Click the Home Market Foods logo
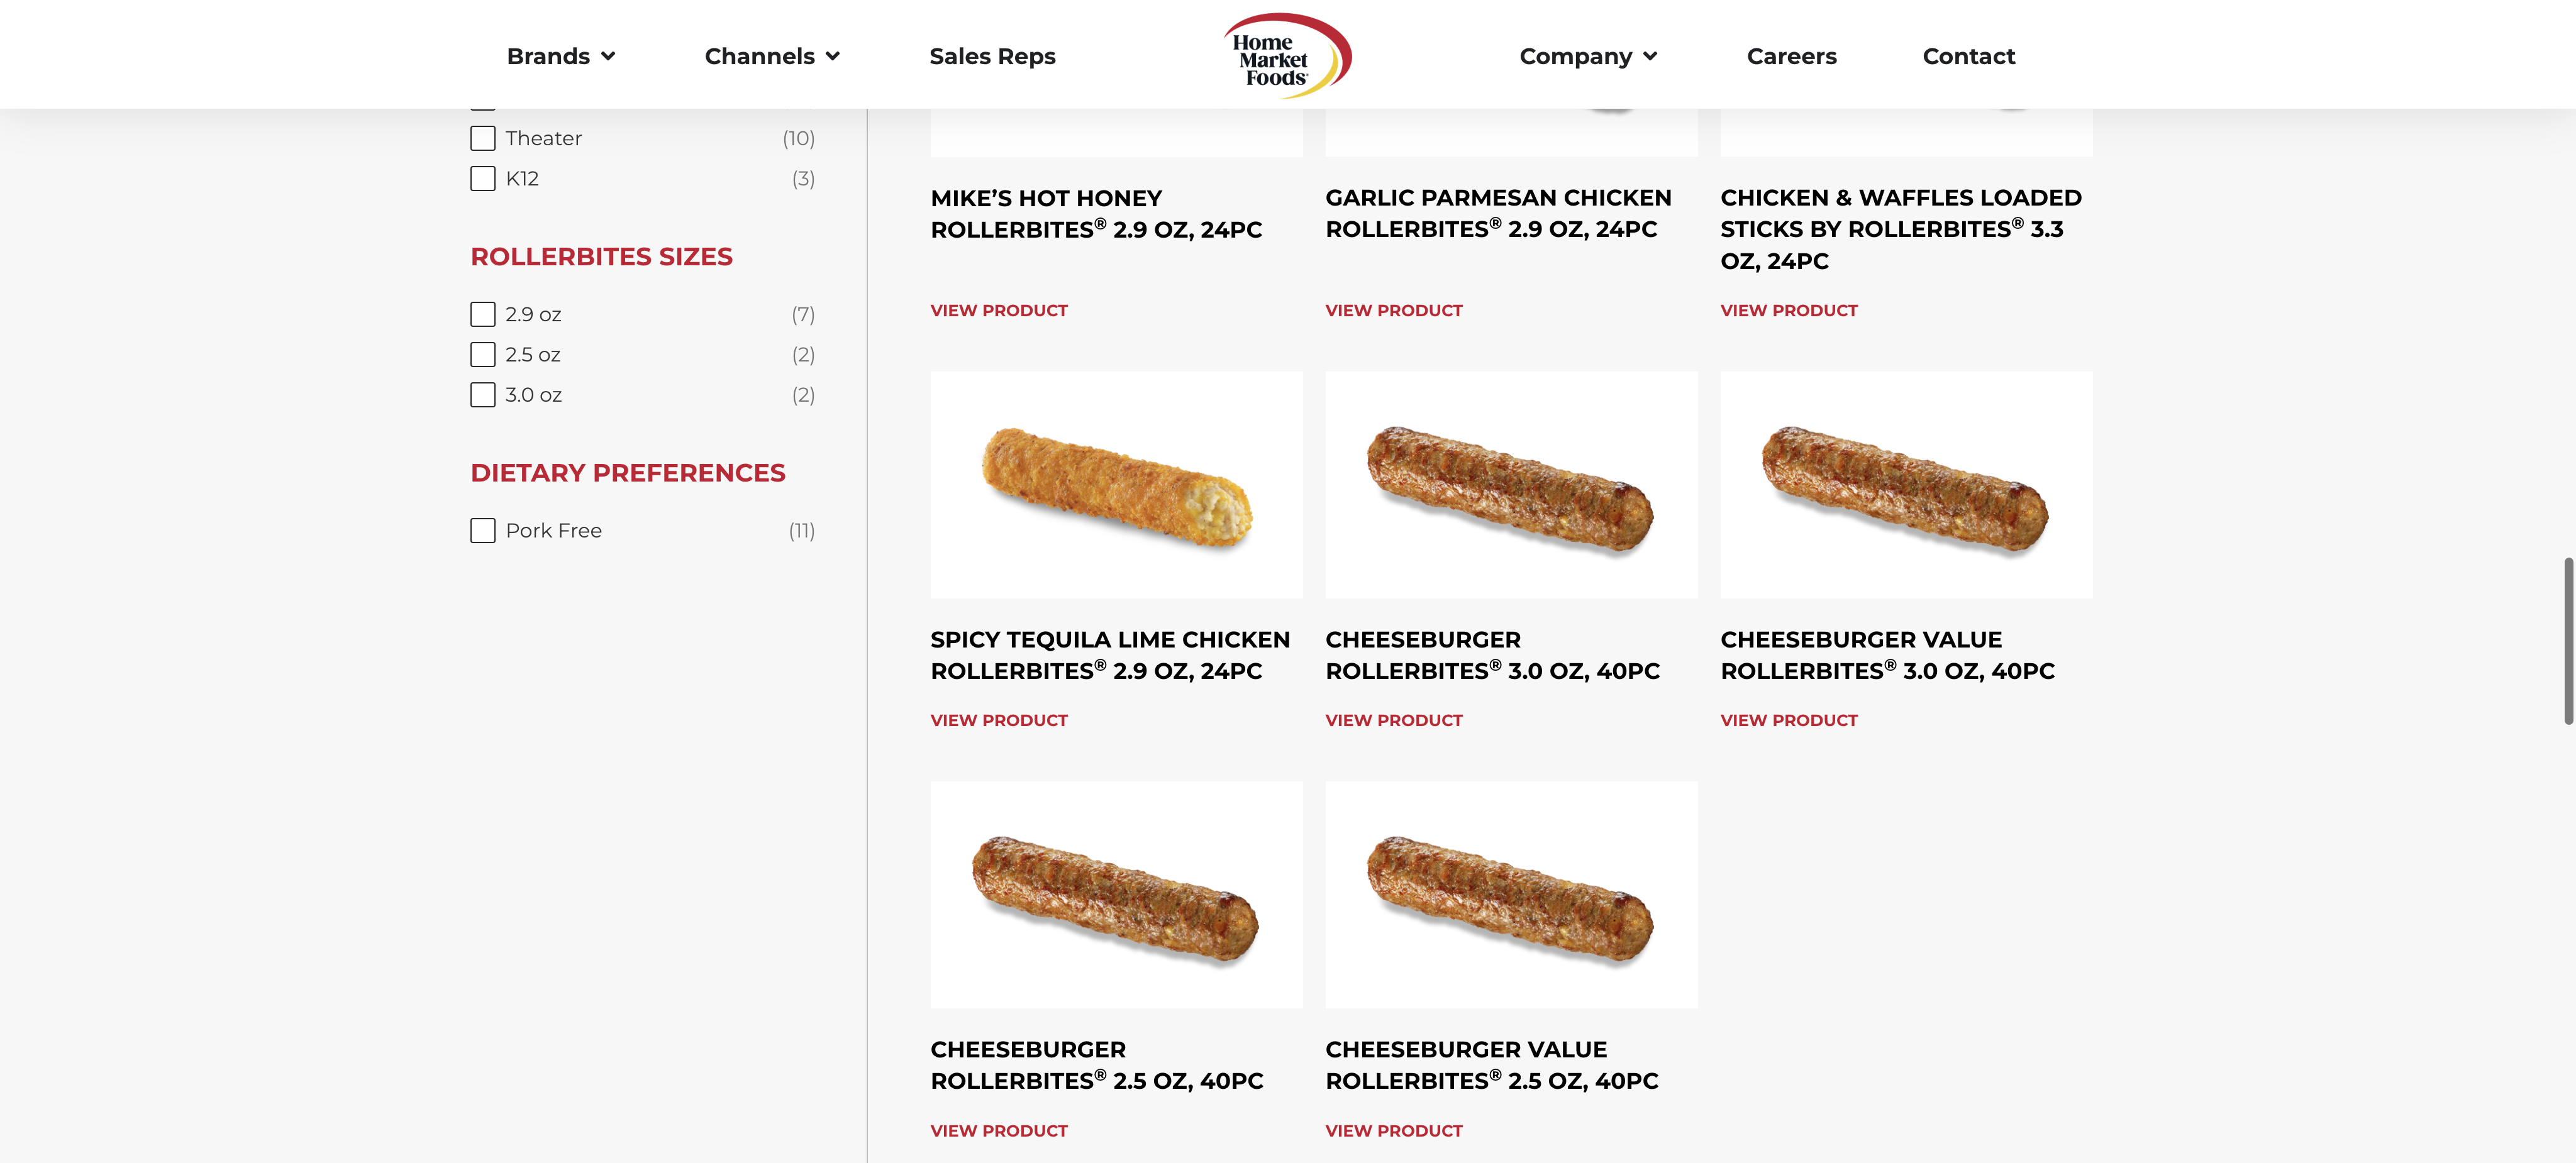This screenshot has width=2576, height=1163. (1287, 56)
